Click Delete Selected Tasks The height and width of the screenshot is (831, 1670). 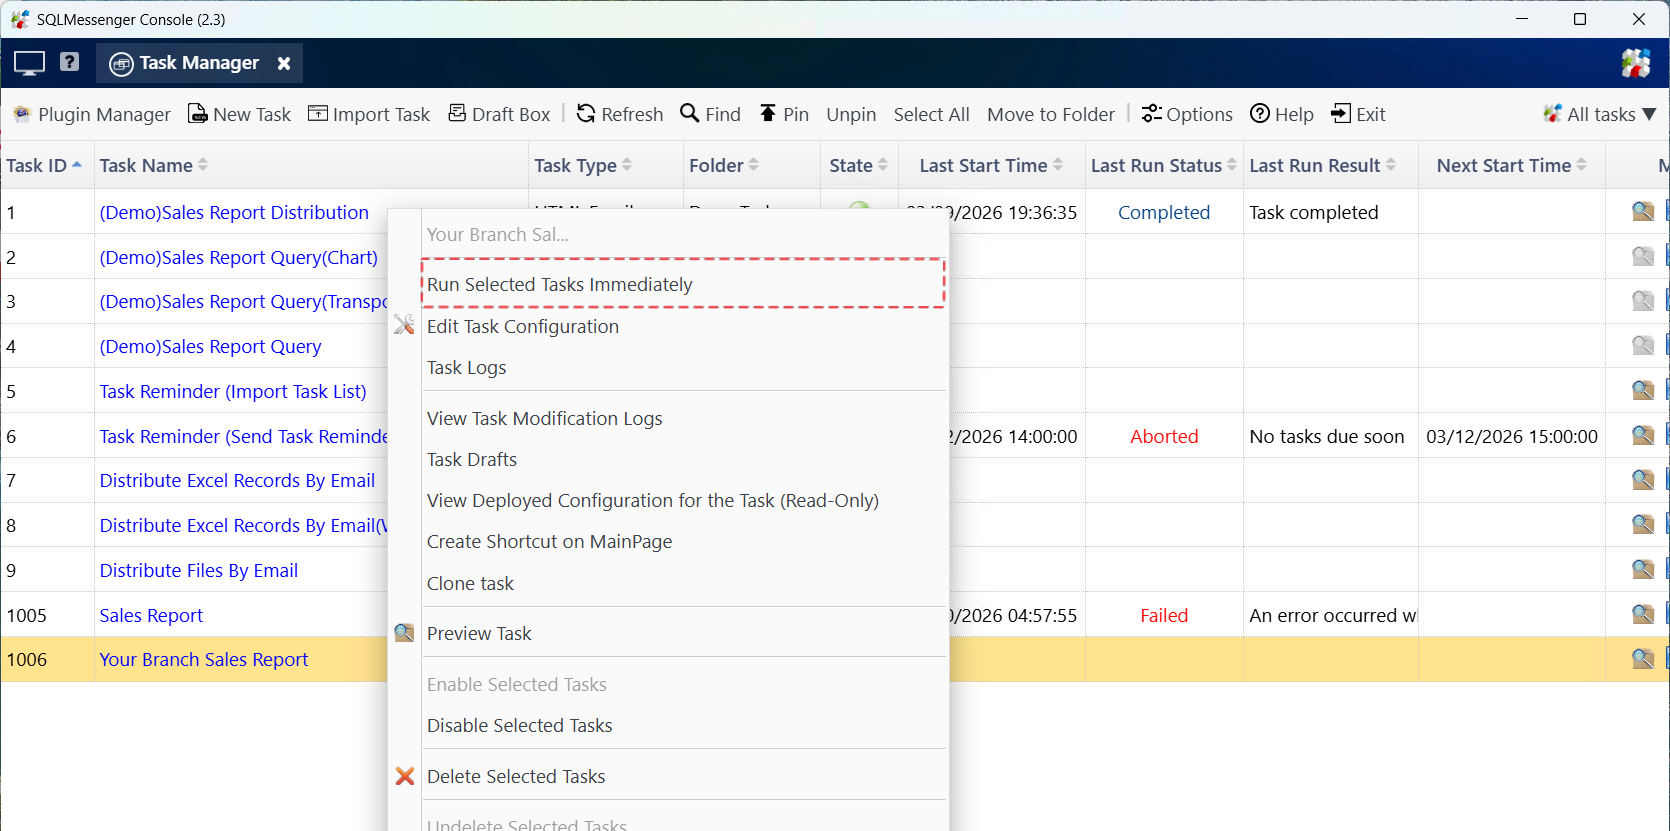pyautogui.click(x=515, y=776)
